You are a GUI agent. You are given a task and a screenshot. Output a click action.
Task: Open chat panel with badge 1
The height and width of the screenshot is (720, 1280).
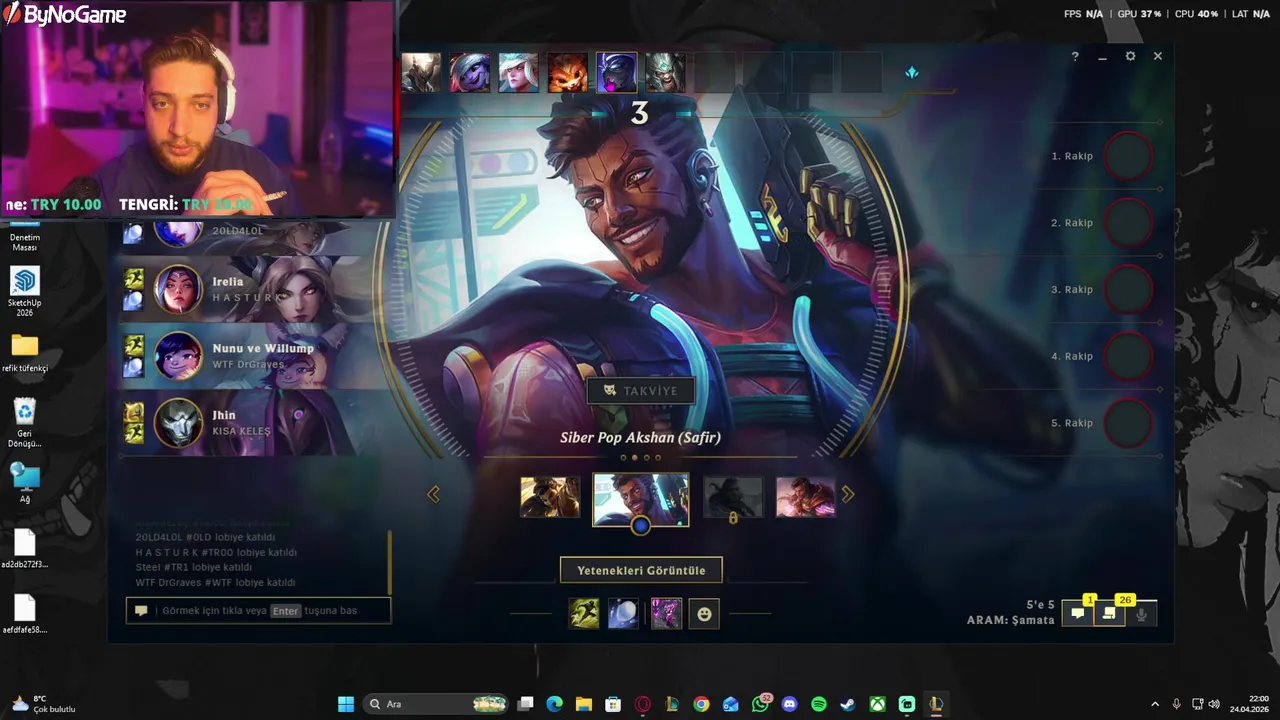1078,614
